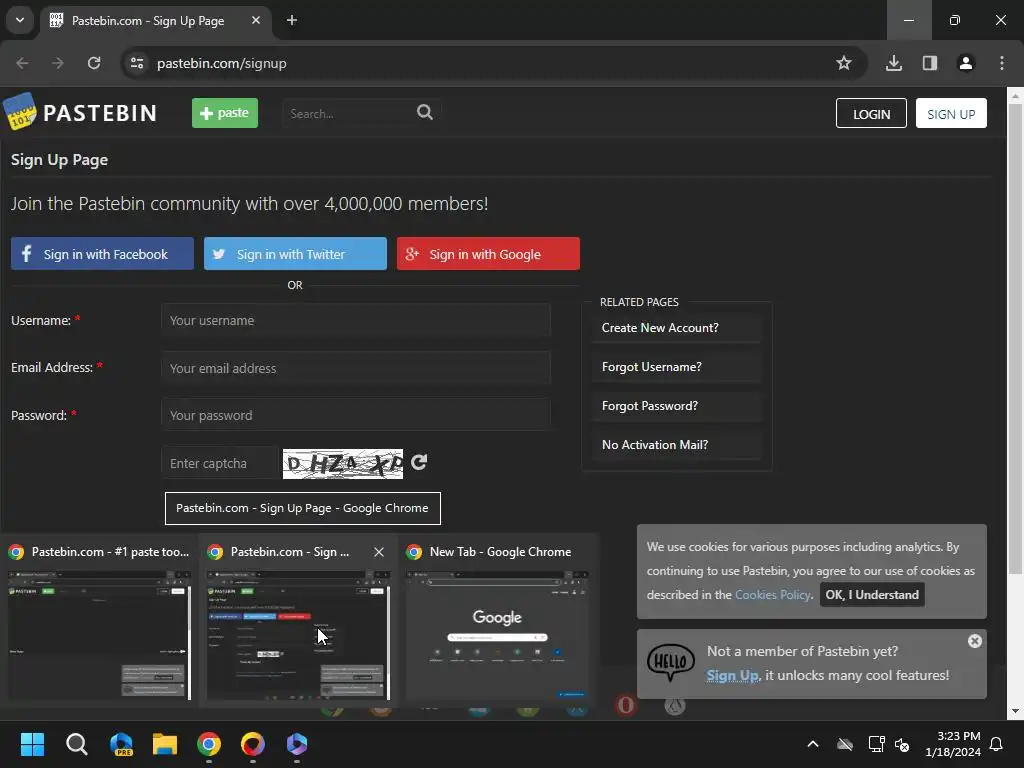Focus the Your password field
The height and width of the screenshot is (768, 1024).
click(x=356, y=415)
